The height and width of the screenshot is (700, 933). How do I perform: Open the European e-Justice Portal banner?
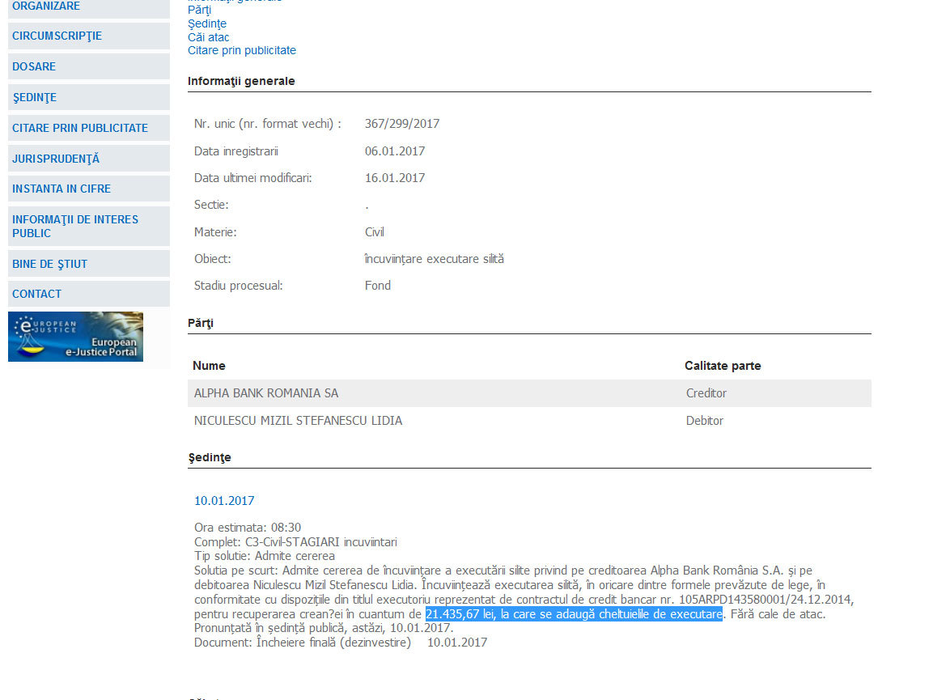[76, 336]
